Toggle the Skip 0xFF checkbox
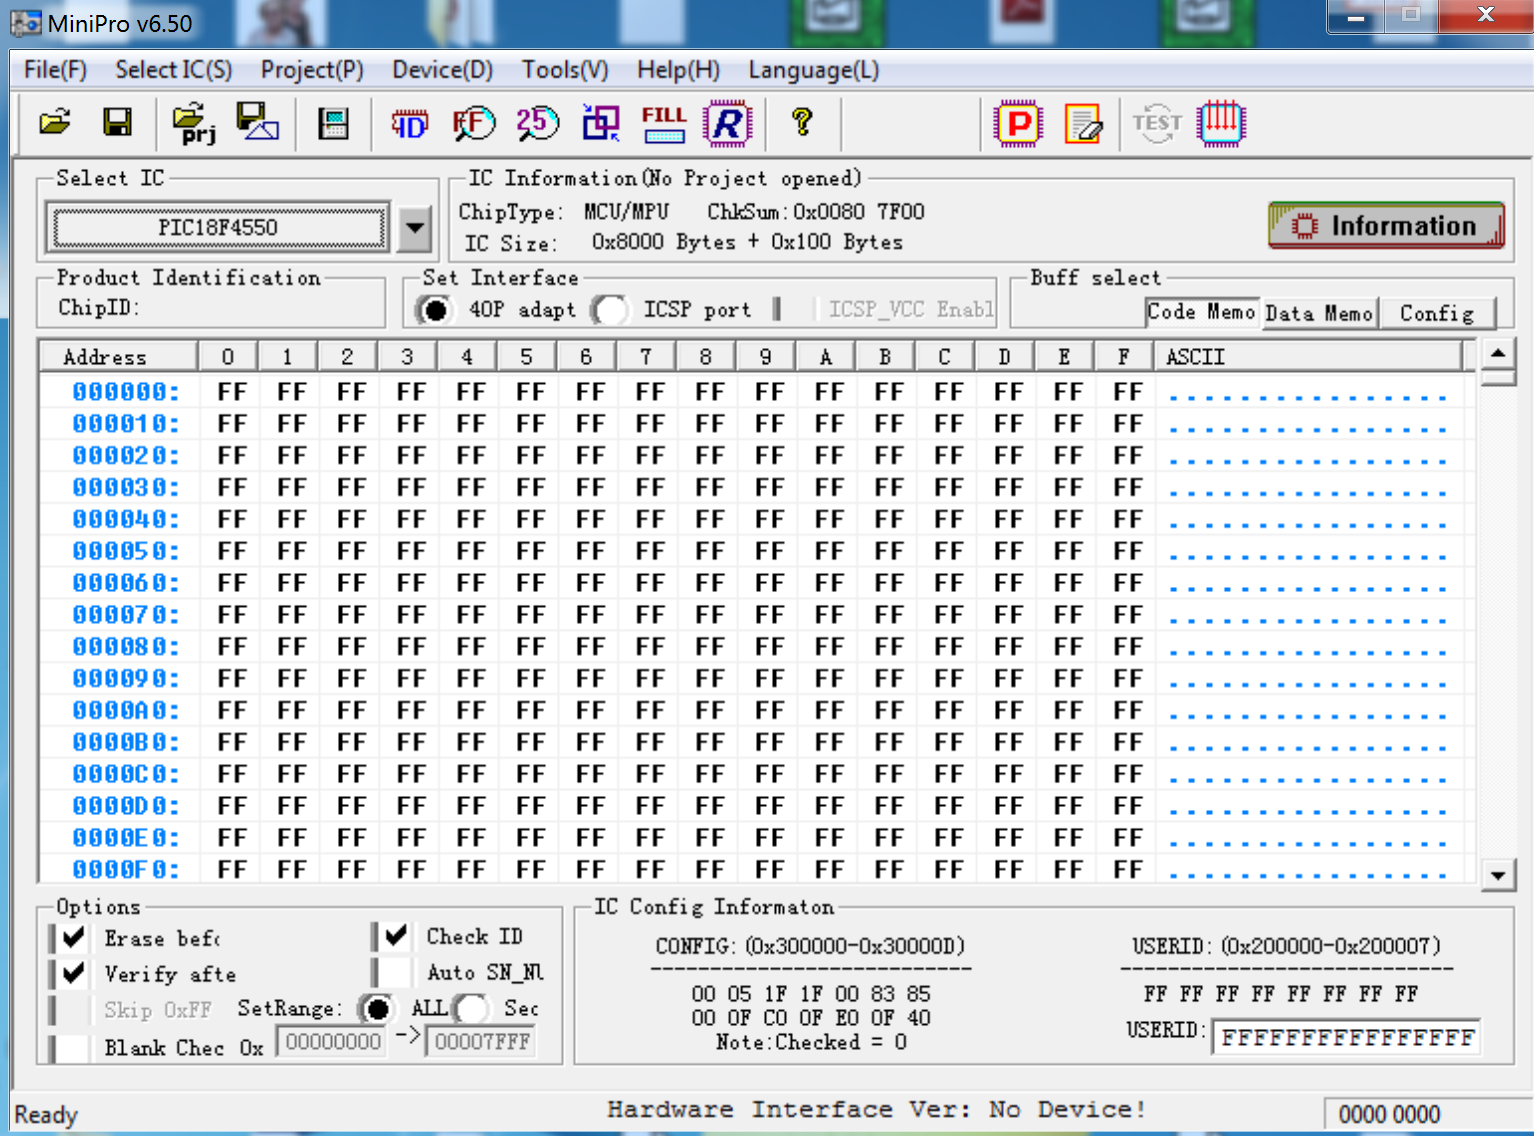Viewport: 1534px width, 1136px height. [68, 1010]
